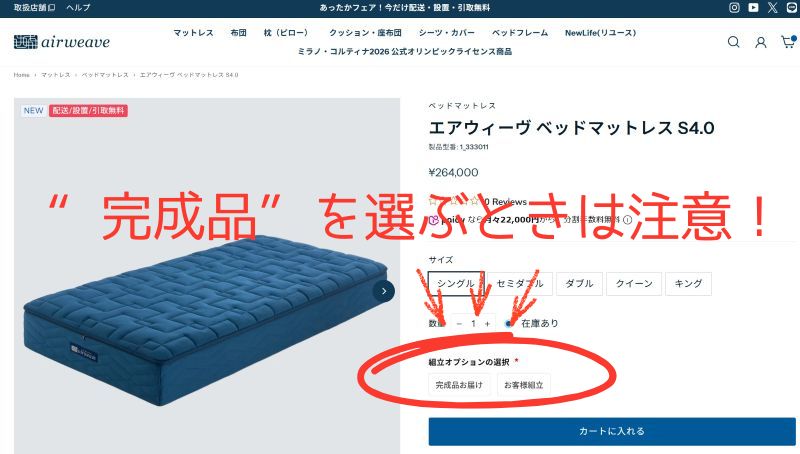This screenshot has height=454, width=800.
Task: Select the シングル size option
Action: click(x=456, y=284)
